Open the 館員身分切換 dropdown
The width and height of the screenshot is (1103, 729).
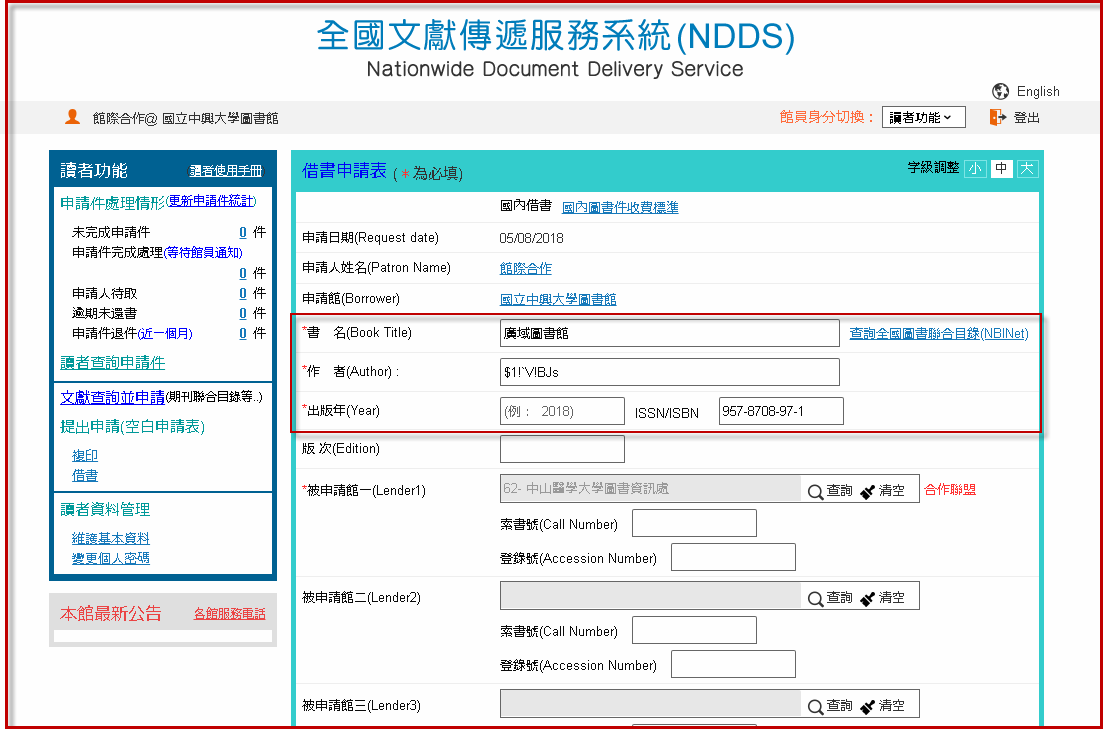point(924,118)
